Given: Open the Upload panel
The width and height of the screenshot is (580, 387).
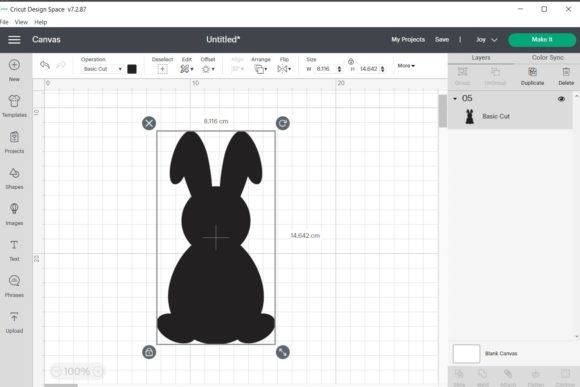Looking at the screenshot, I should 14,322.
